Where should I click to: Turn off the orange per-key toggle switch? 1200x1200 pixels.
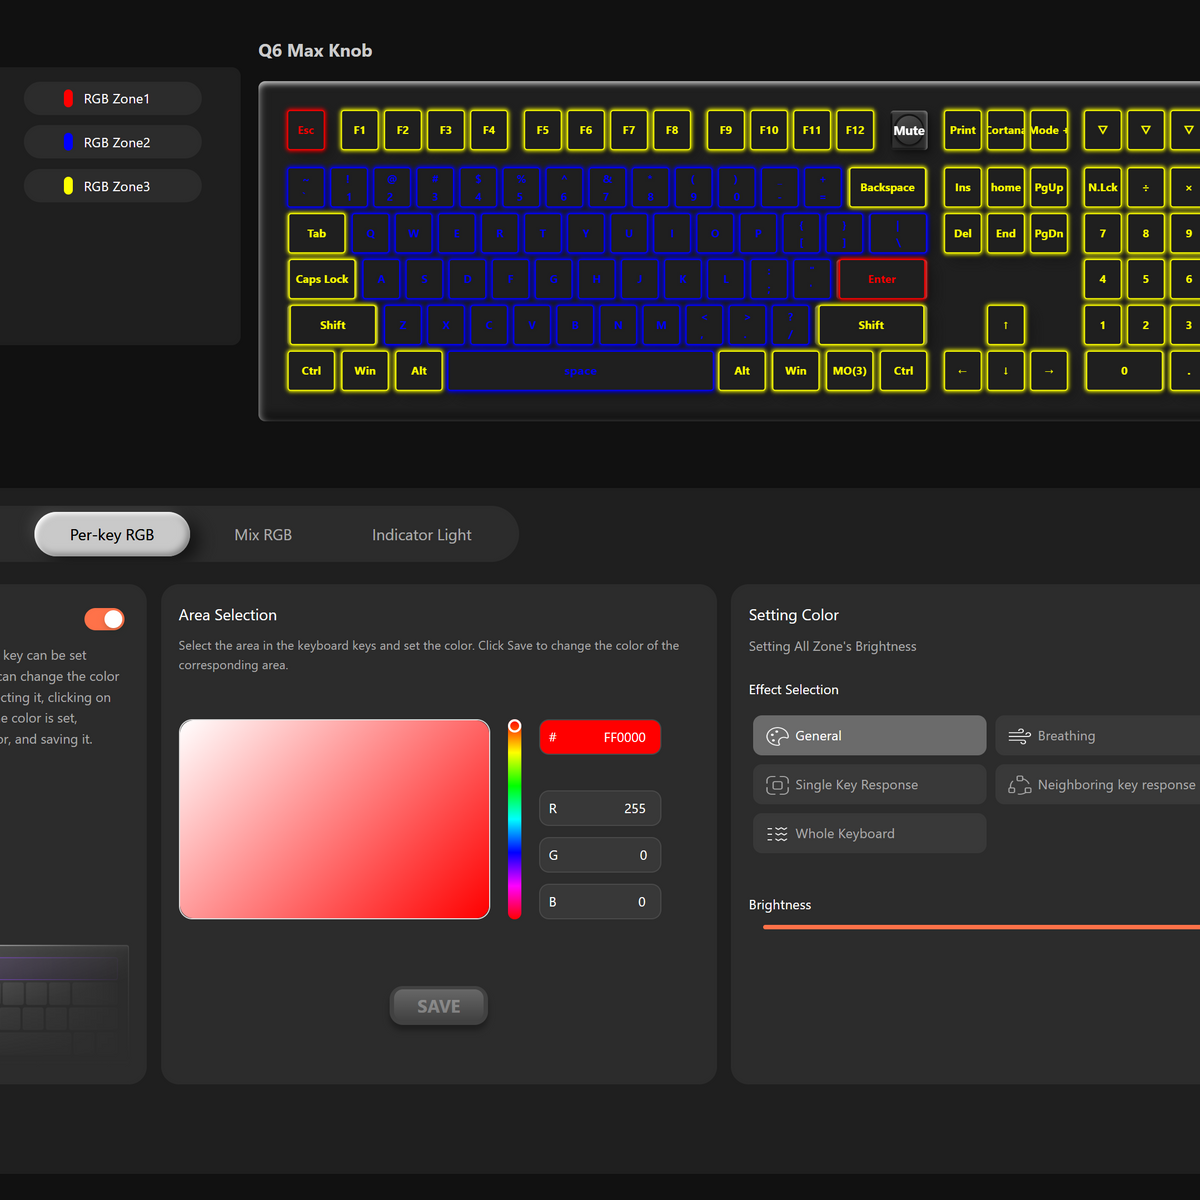point(104,620)
